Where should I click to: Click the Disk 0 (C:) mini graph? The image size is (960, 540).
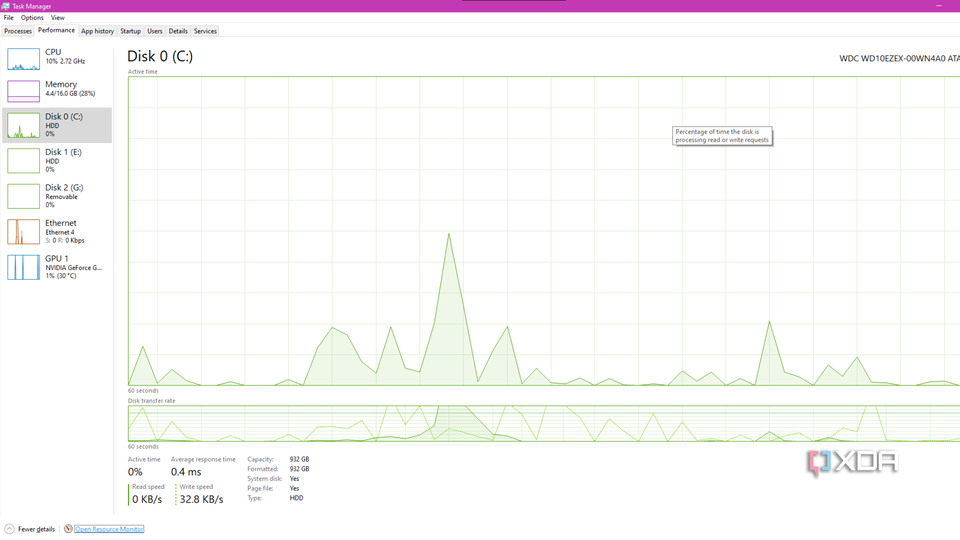[x=23, y=126]
